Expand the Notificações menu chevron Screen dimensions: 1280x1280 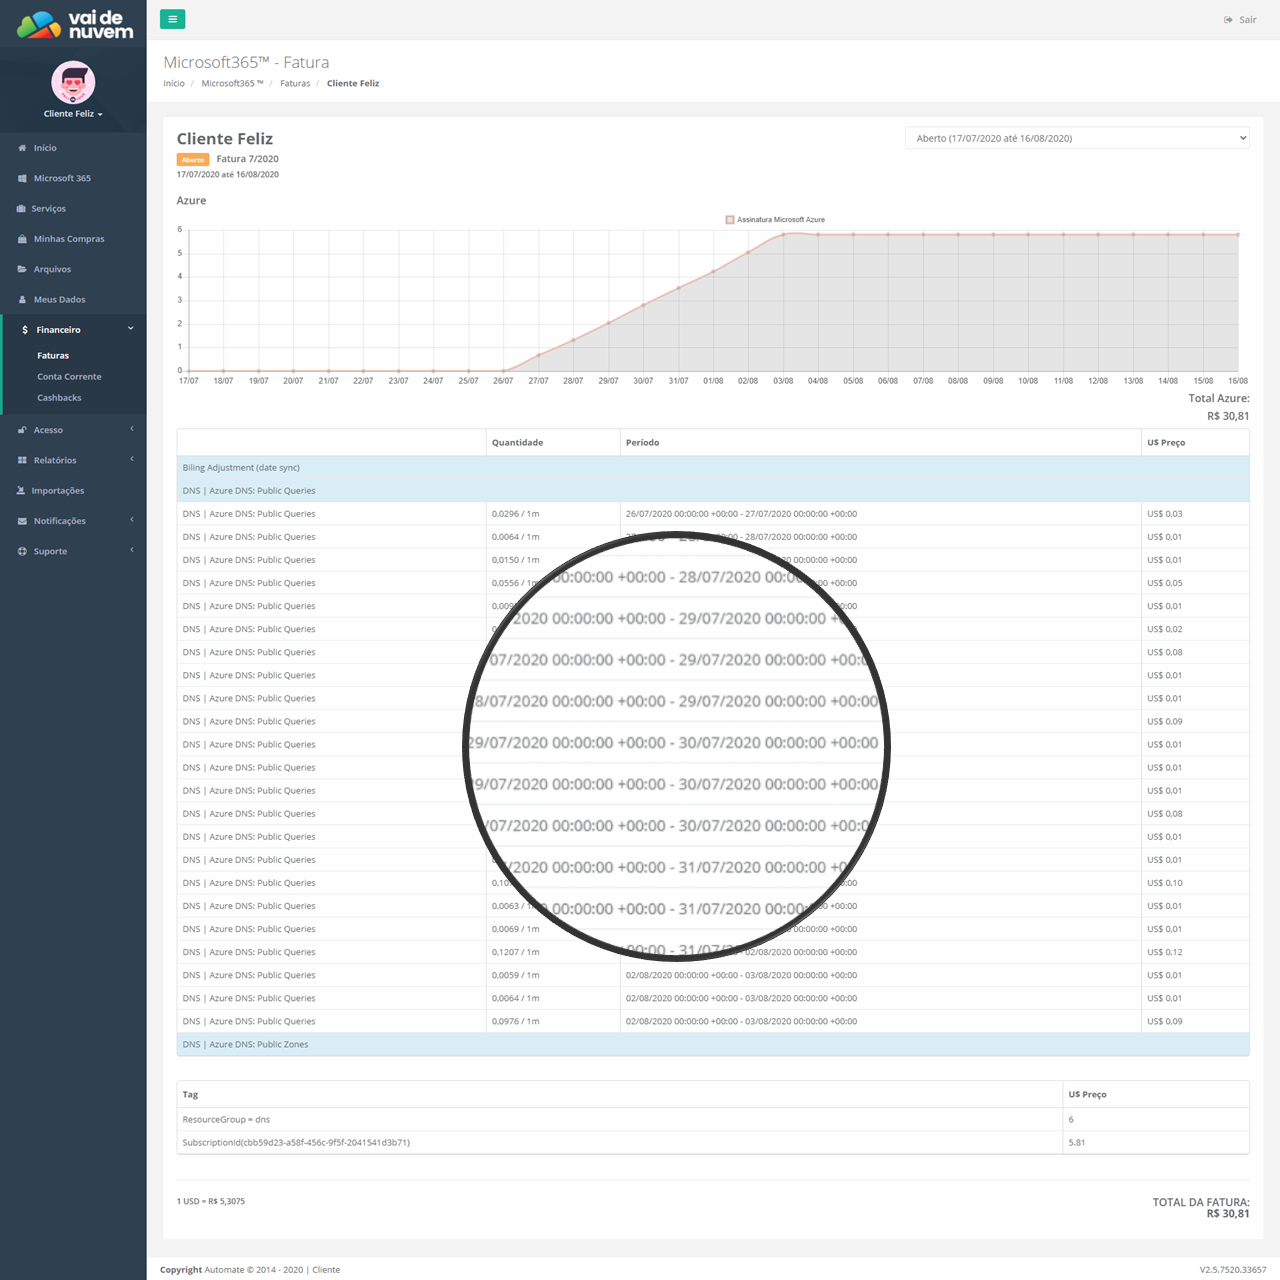(131, 520)
